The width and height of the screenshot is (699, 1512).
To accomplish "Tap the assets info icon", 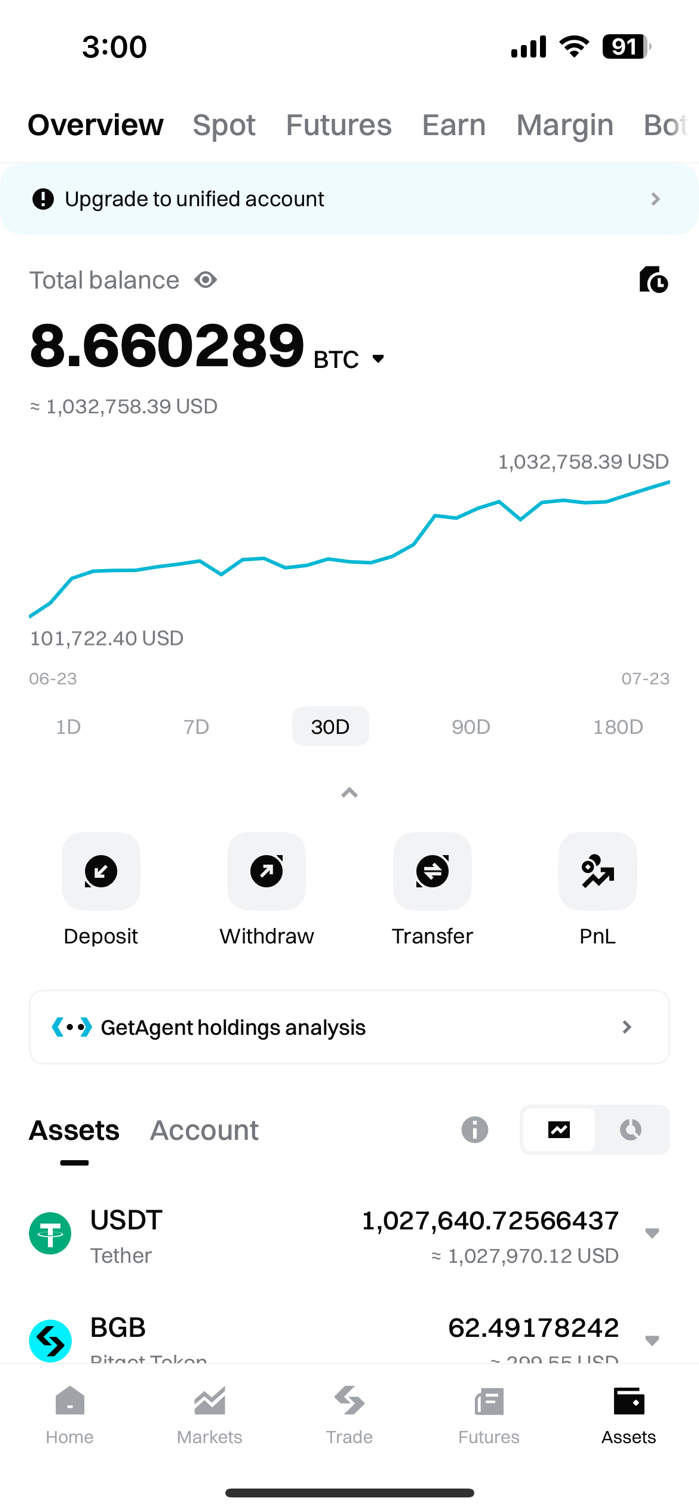I will 474,1130.
